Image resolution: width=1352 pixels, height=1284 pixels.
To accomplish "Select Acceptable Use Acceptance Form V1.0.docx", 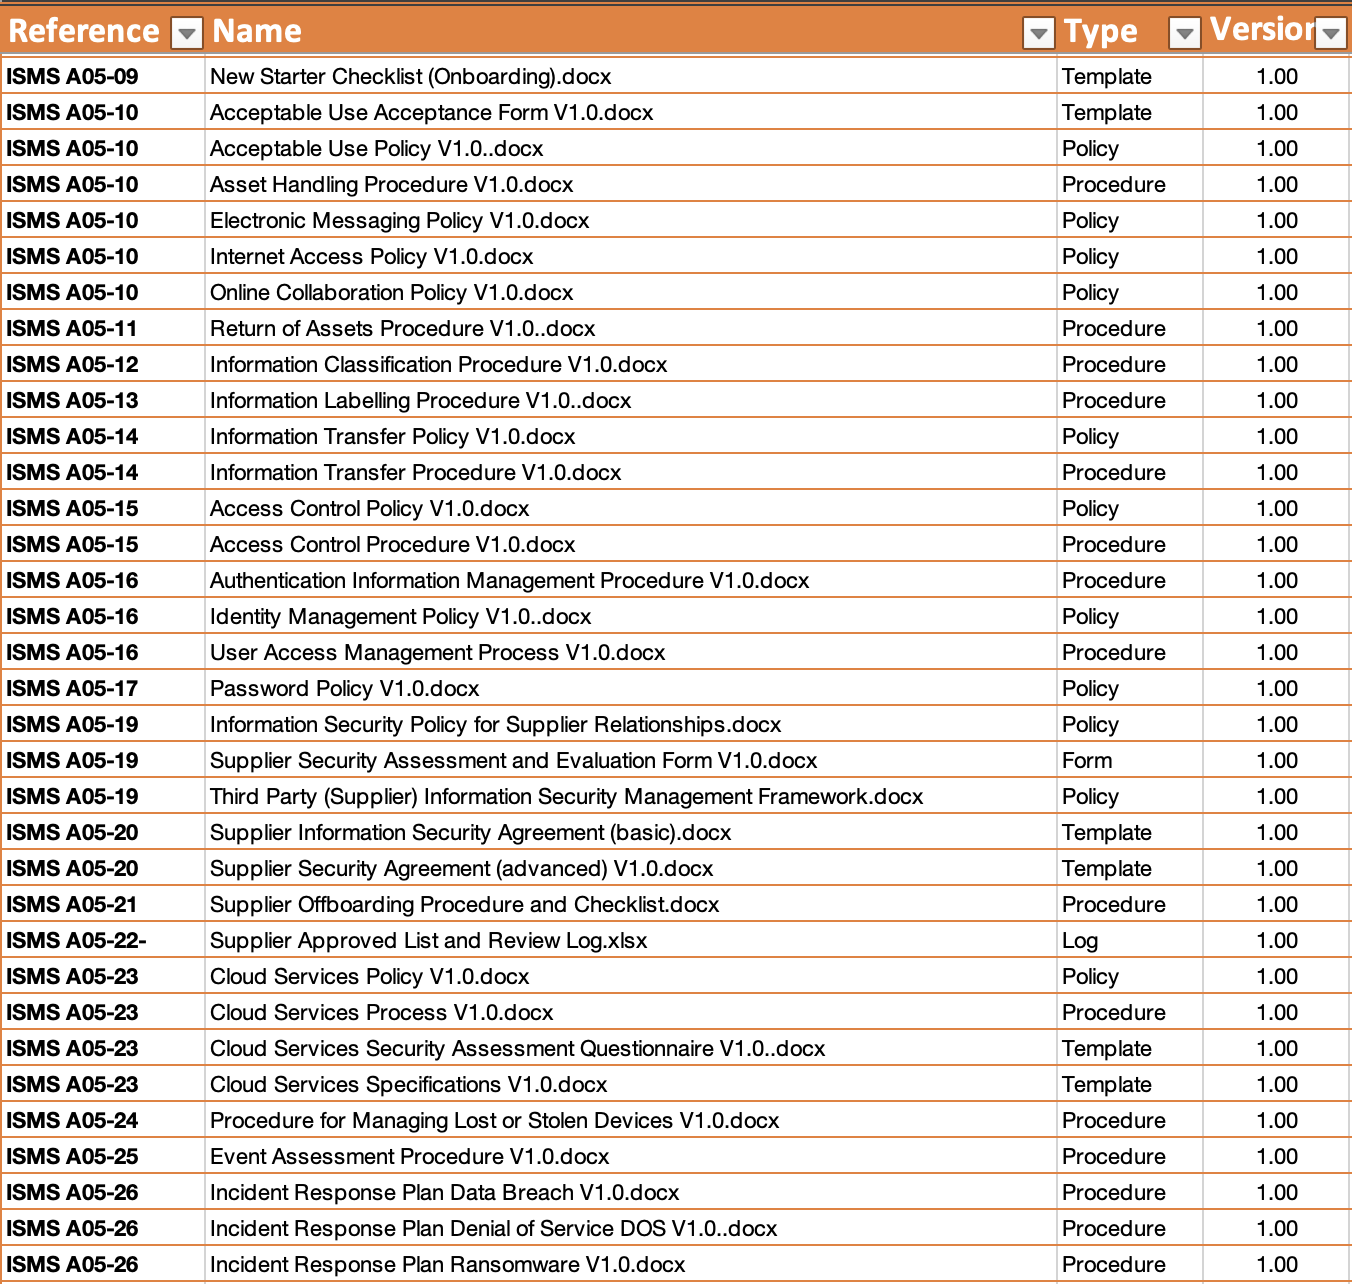I will pos(631,112).
